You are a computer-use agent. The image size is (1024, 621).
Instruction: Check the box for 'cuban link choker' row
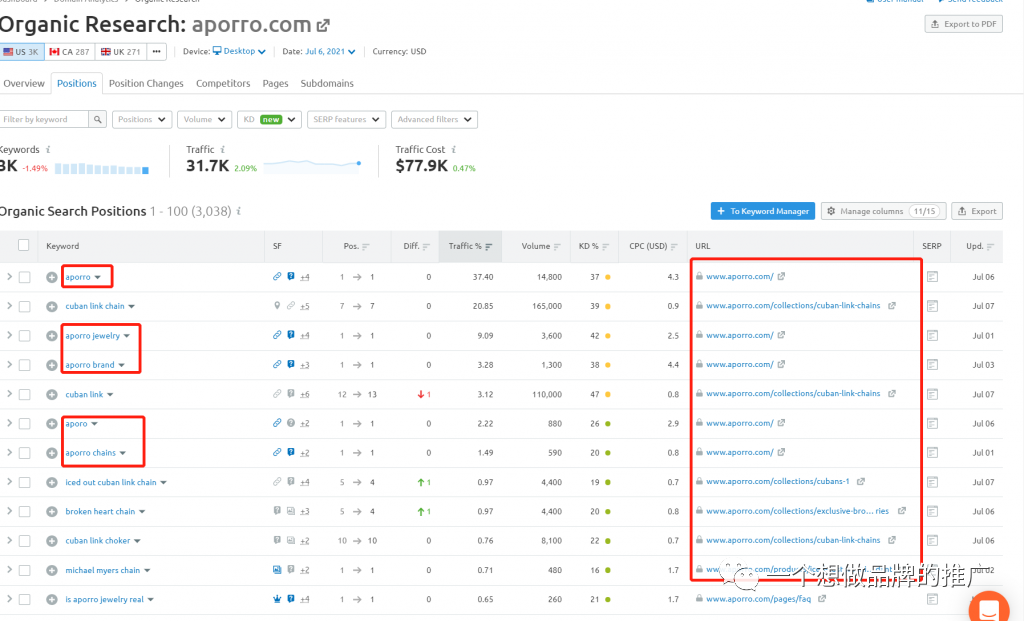click(24, 541)
